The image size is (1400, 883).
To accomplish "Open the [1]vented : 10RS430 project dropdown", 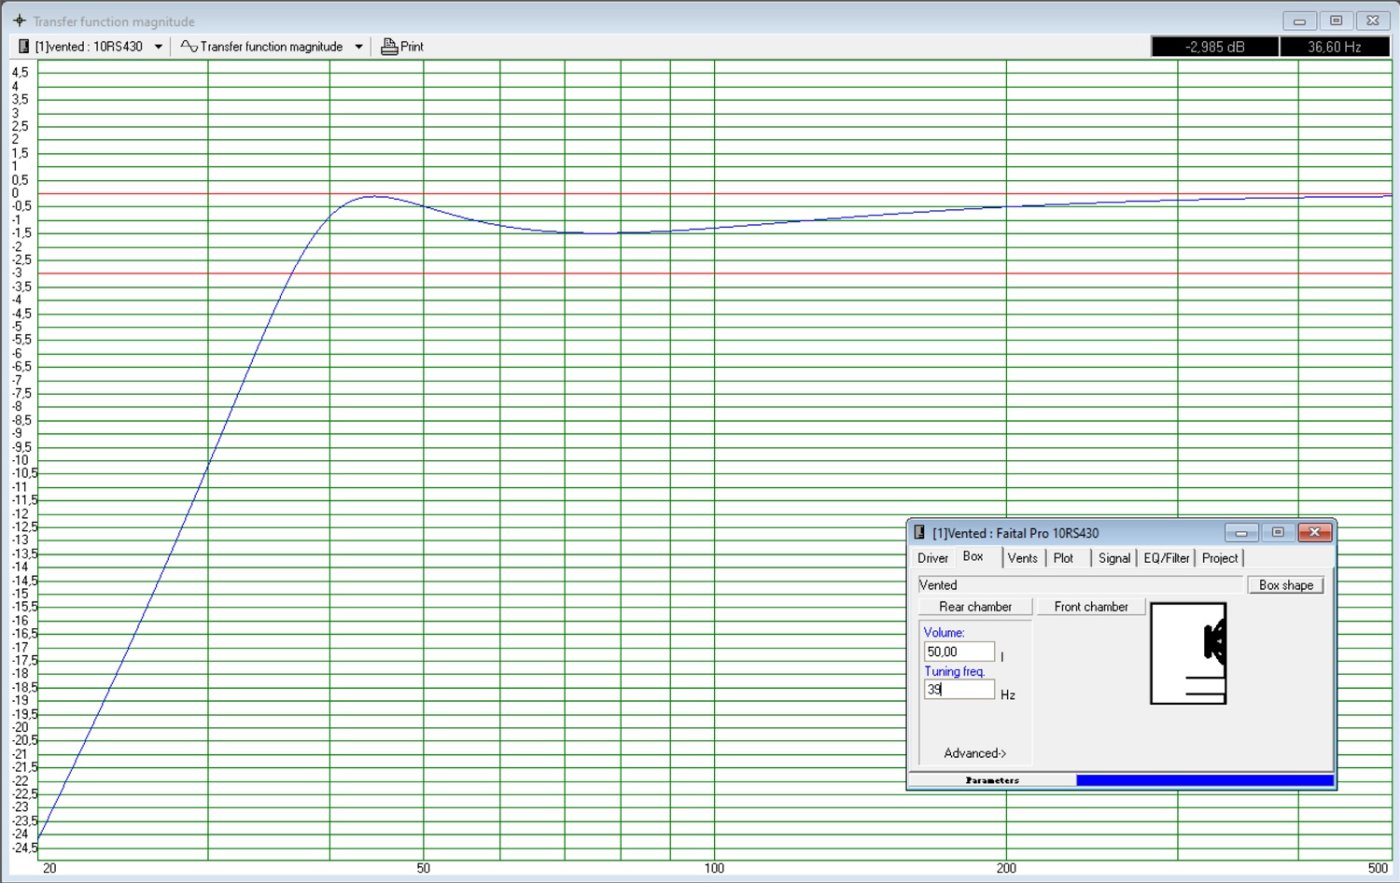I will pos(158,47).
